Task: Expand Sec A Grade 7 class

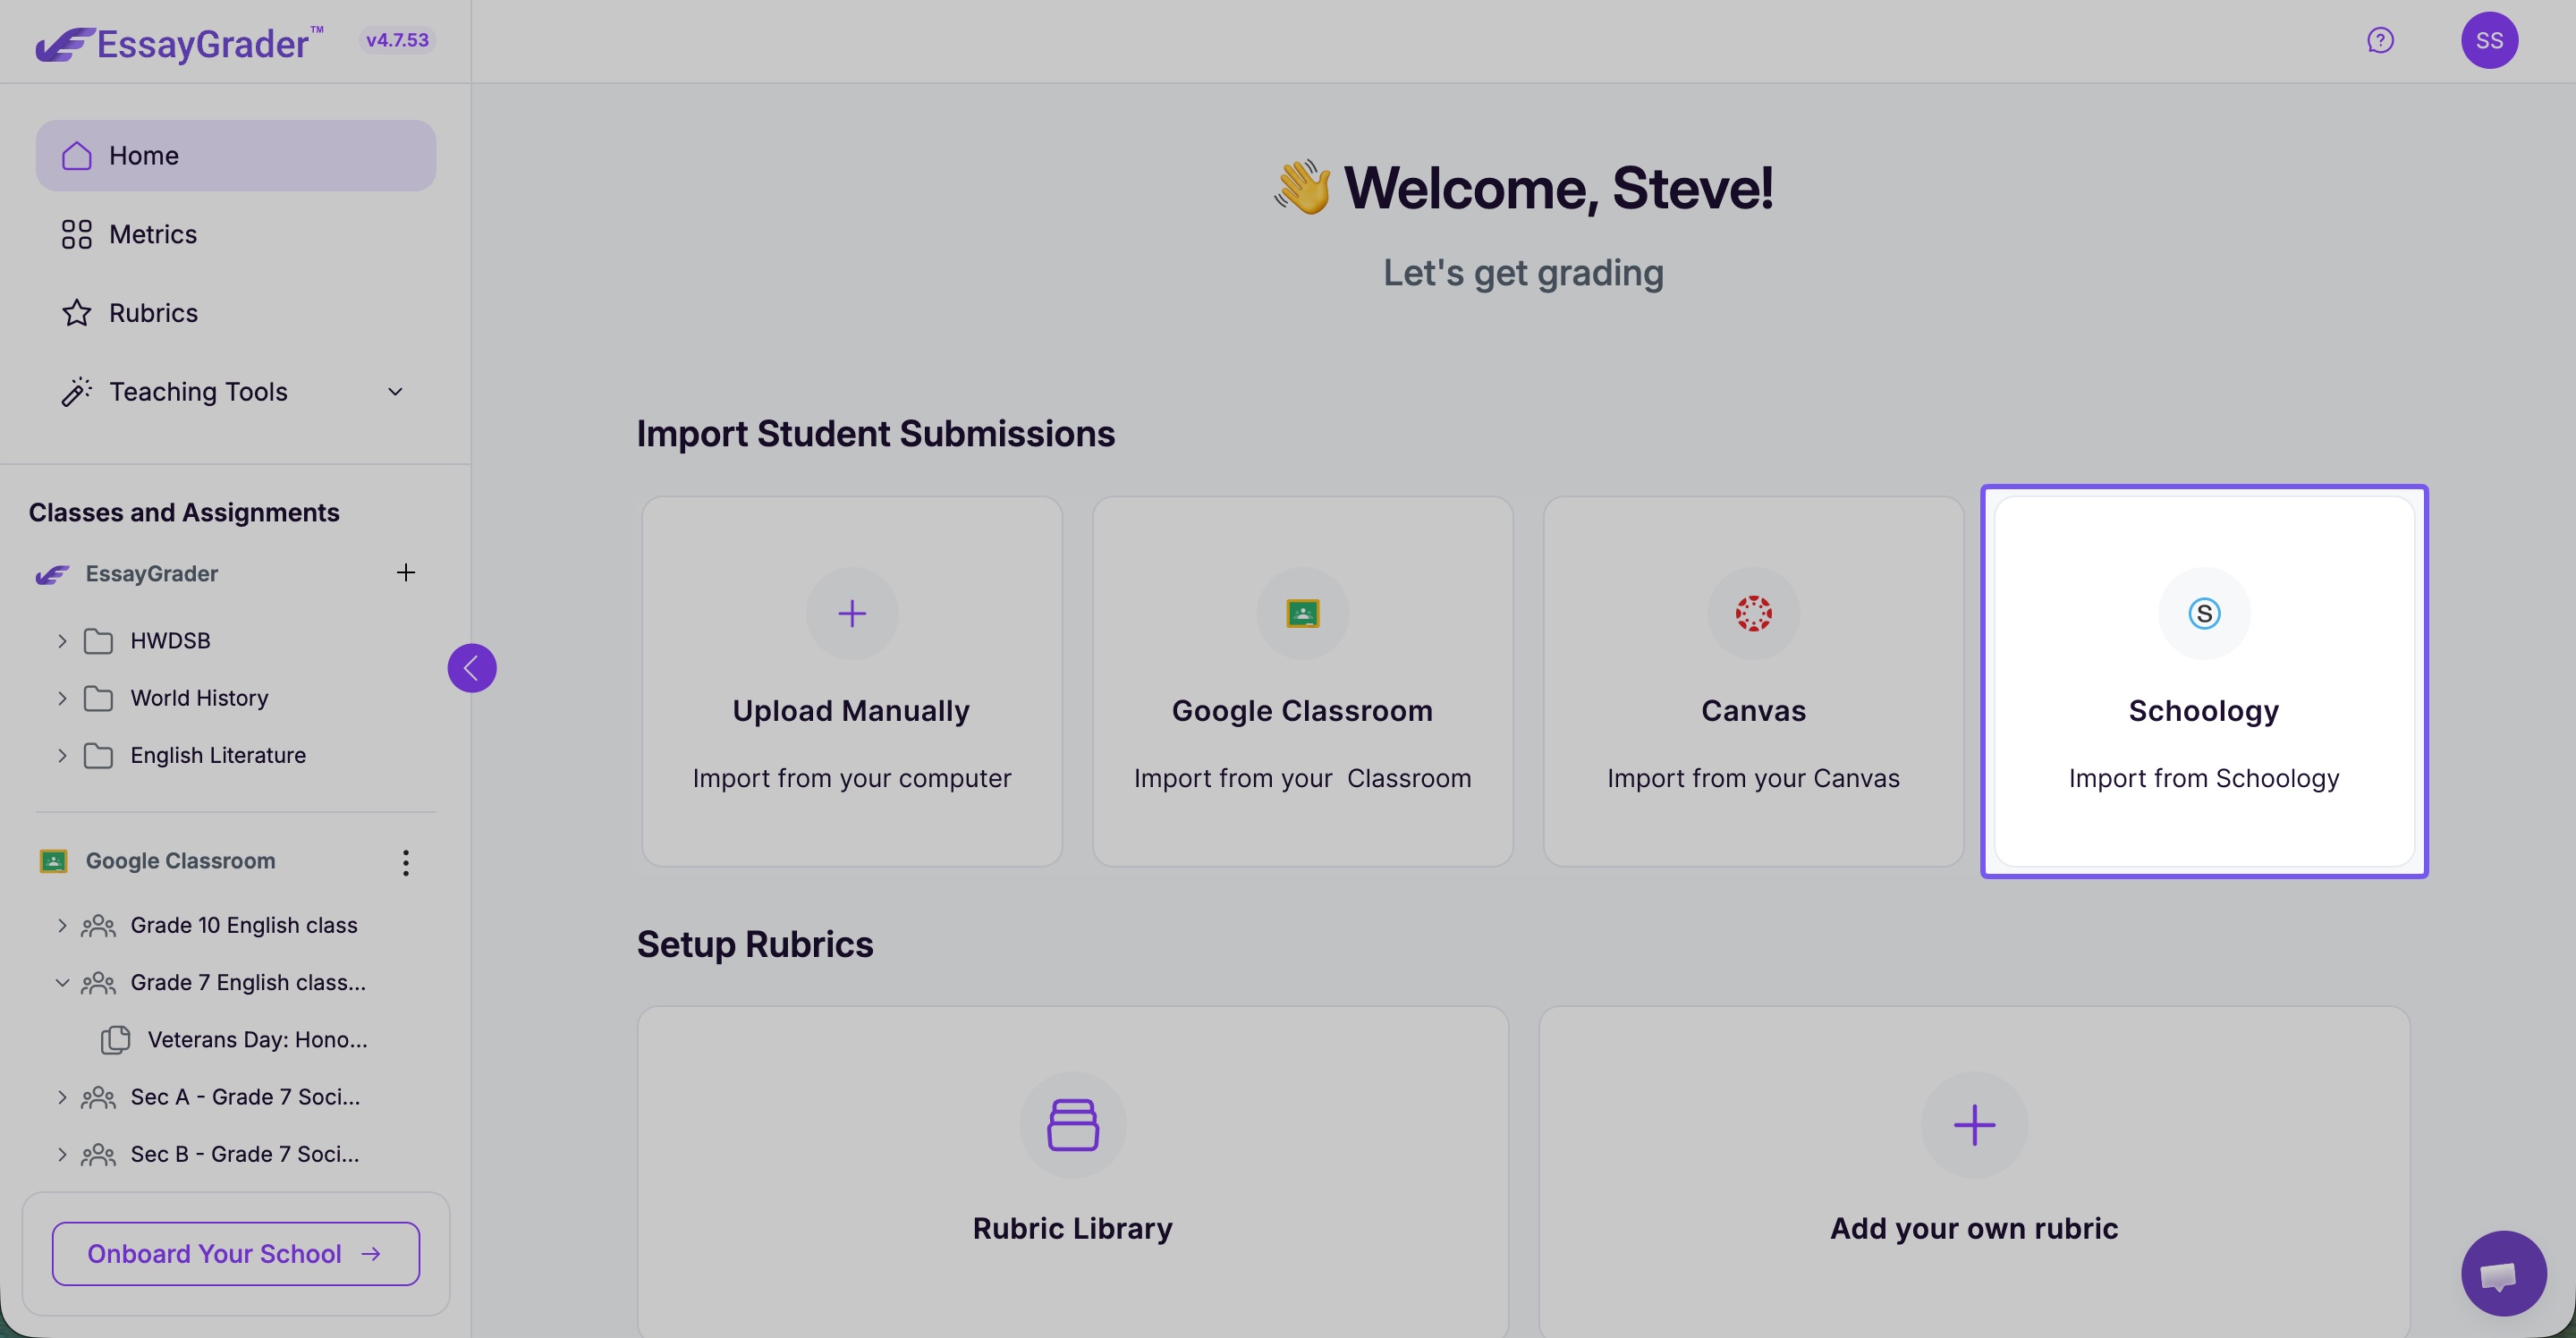Action: coord(62,1097)
